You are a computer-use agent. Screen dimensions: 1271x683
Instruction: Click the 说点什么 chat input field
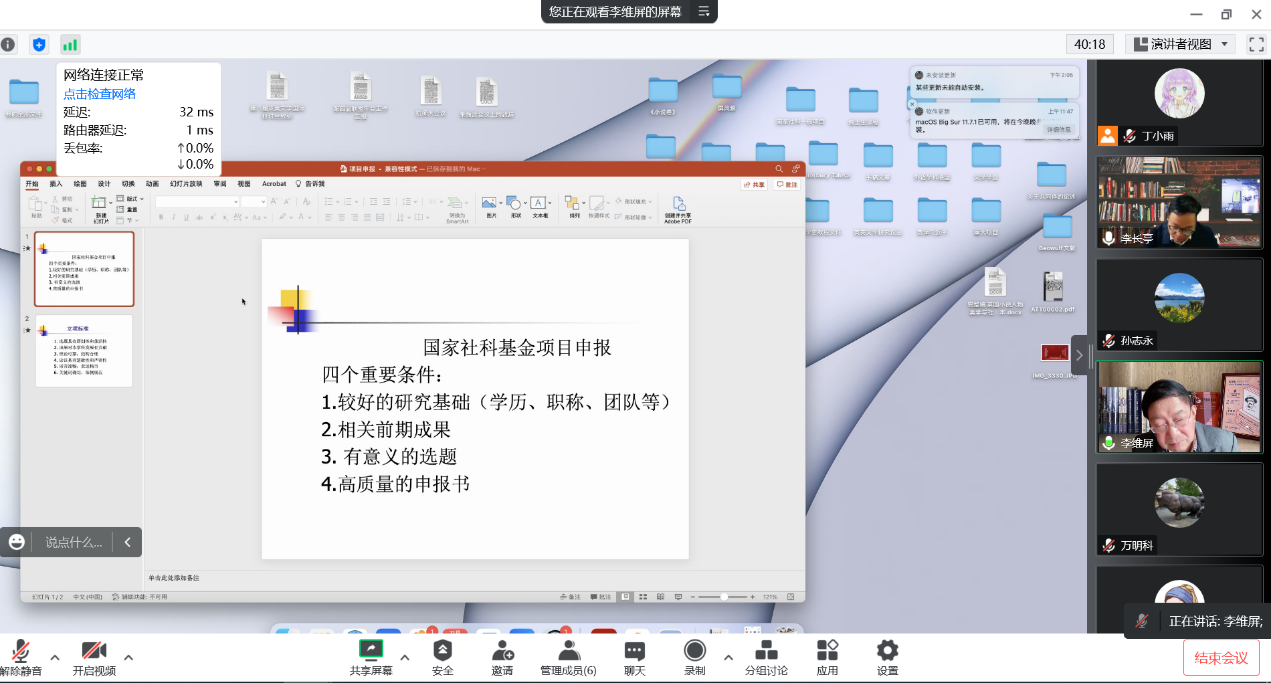click(x=73, y=542)
